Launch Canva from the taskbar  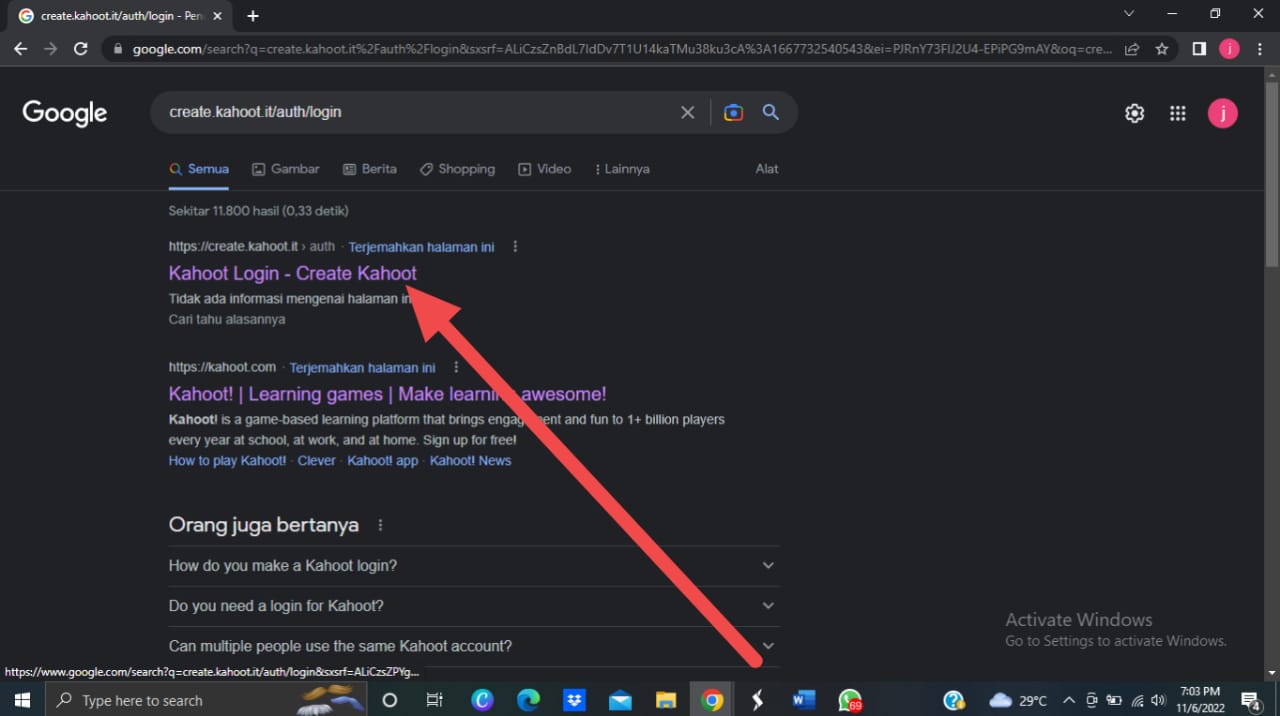pyautogui.click(x=483, y=700)
